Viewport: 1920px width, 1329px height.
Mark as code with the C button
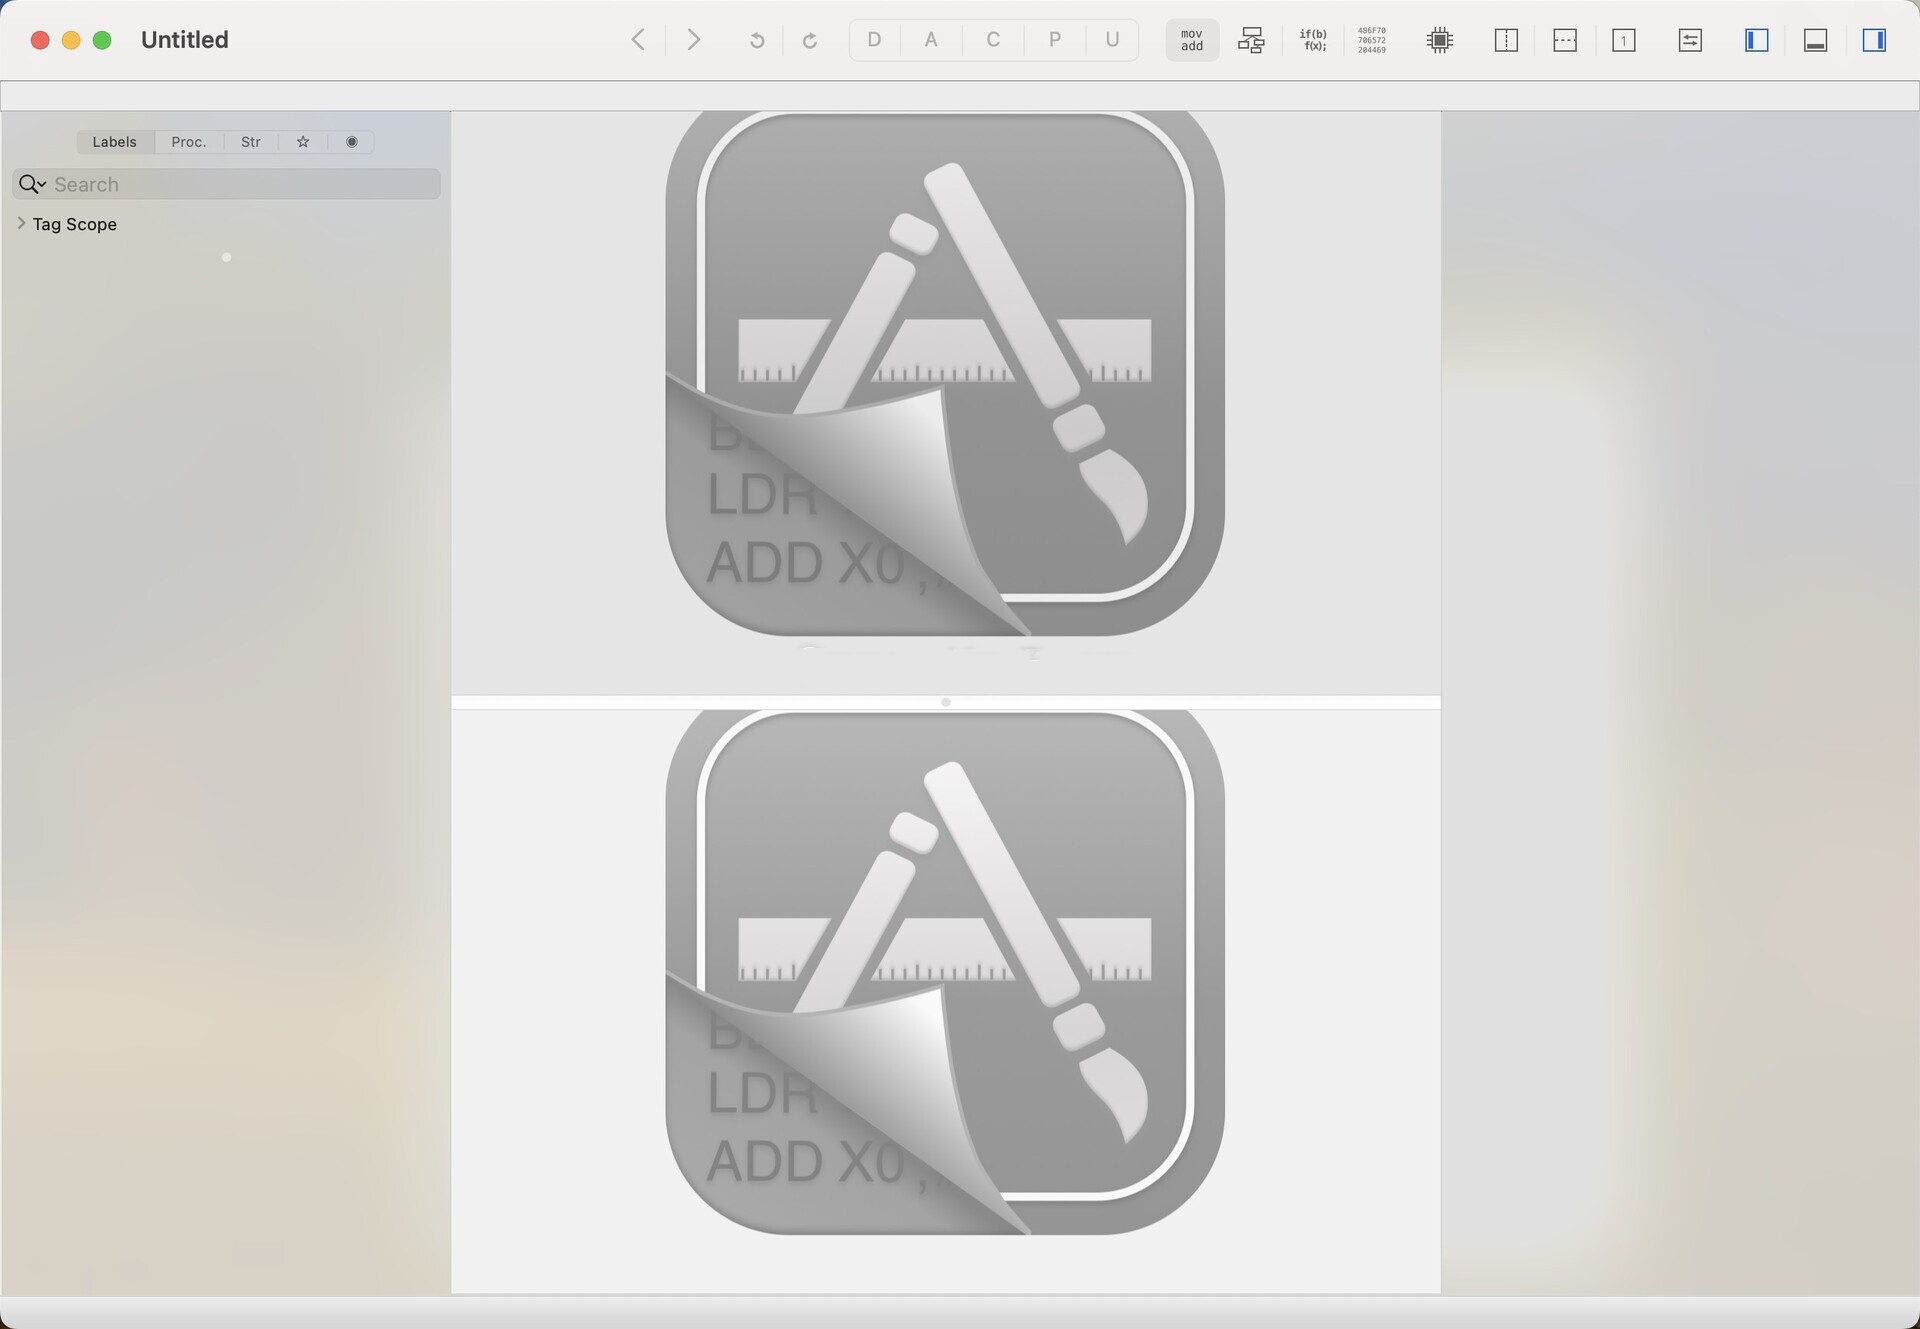[993, 40]
